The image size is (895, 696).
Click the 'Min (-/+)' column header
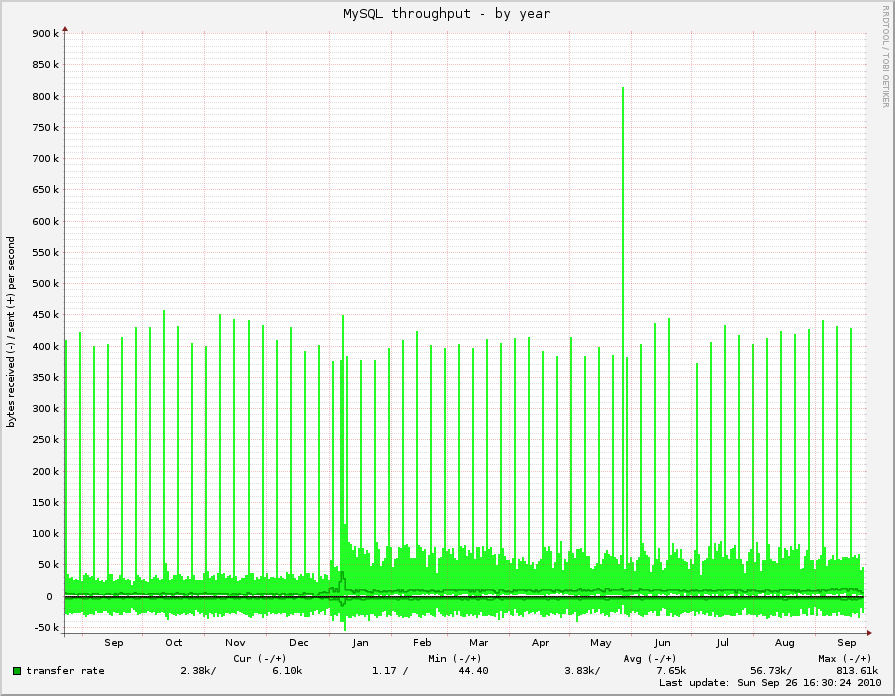455,658
